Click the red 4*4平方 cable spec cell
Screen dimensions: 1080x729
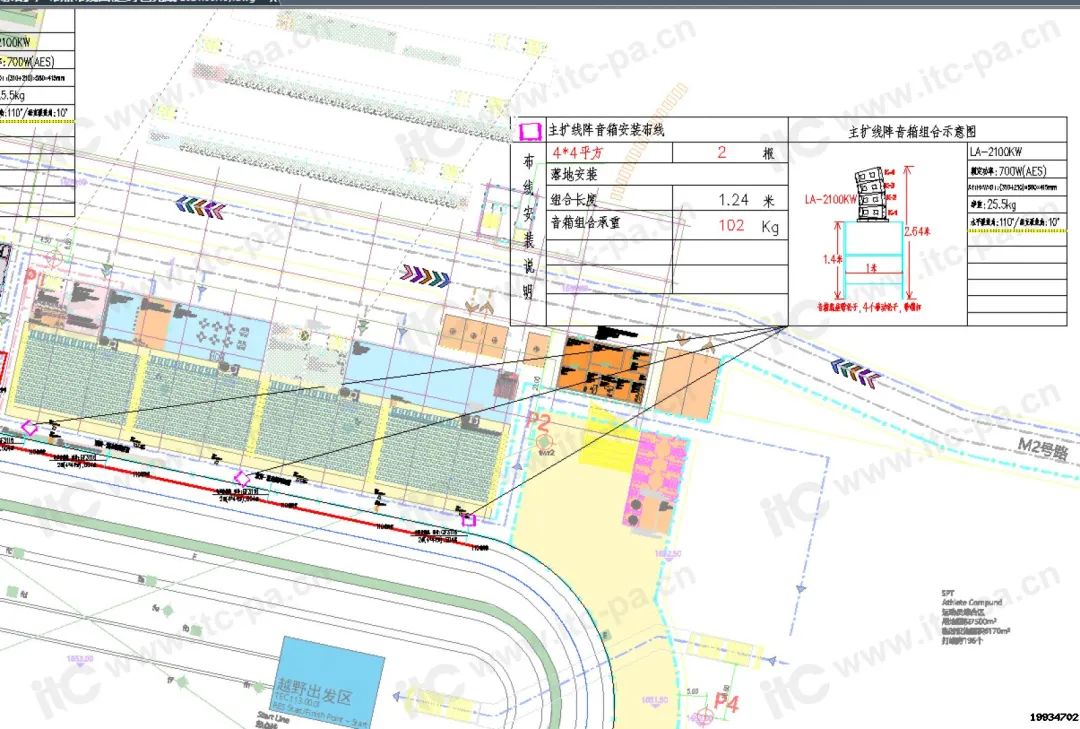click(579, 153)
